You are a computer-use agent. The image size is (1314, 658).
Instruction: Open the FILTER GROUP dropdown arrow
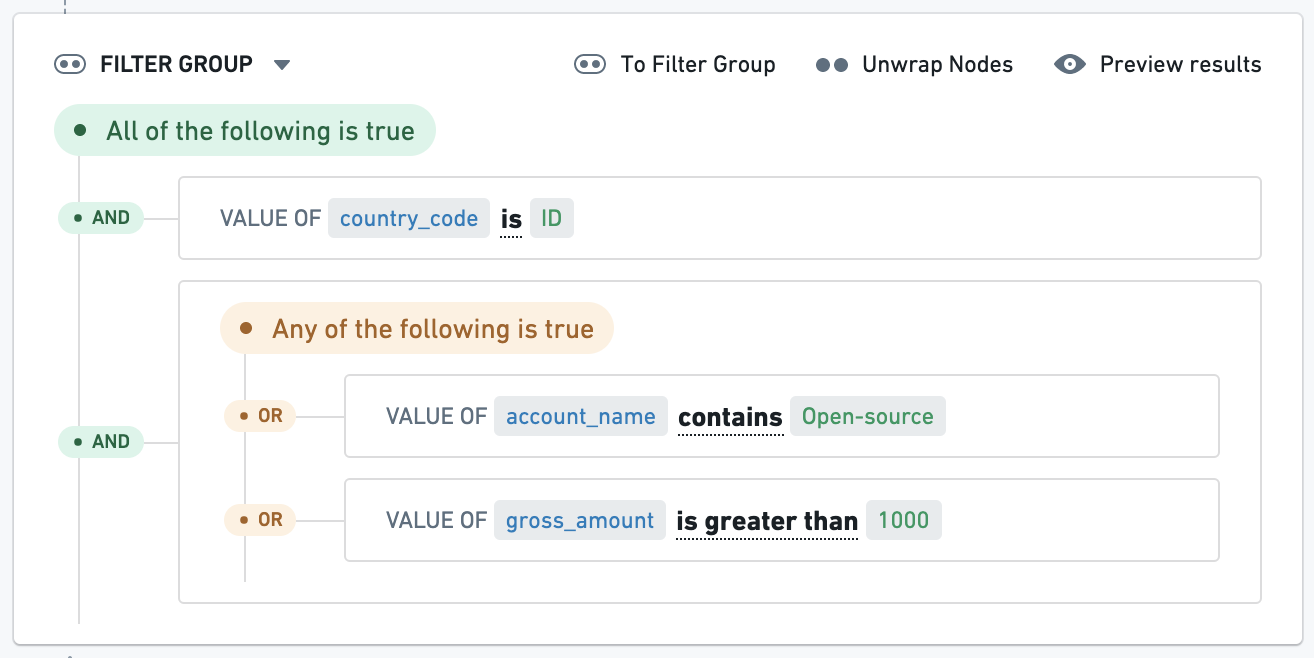(282, 65)
